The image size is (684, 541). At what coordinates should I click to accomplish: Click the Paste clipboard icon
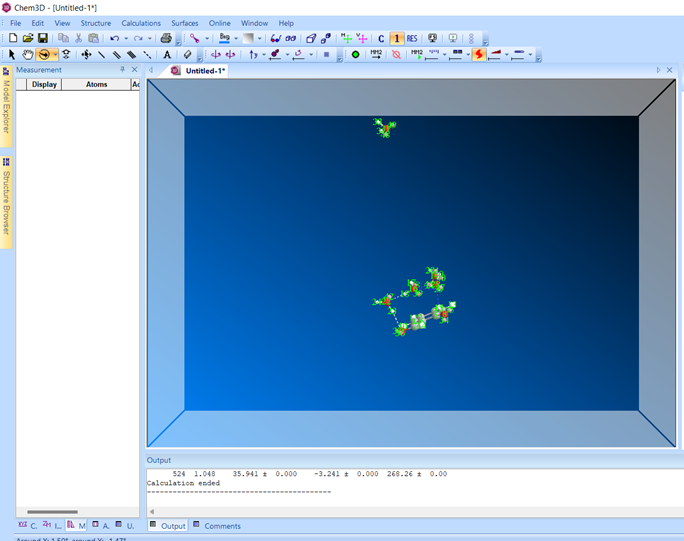[93, 38]
